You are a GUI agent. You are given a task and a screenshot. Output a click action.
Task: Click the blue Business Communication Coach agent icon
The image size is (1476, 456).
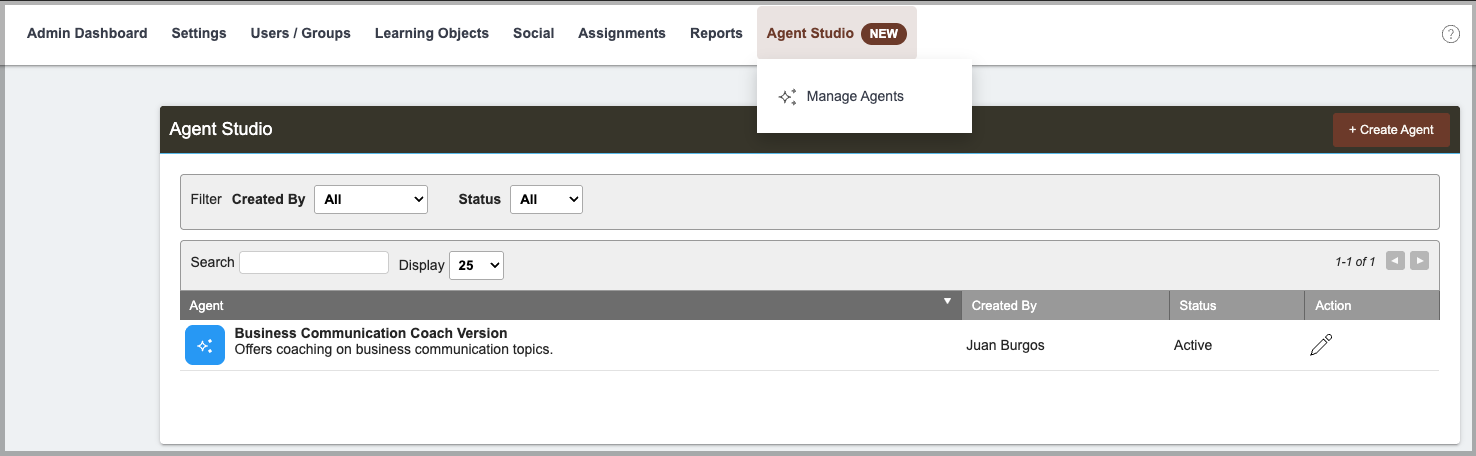click(x=205, y=345)
